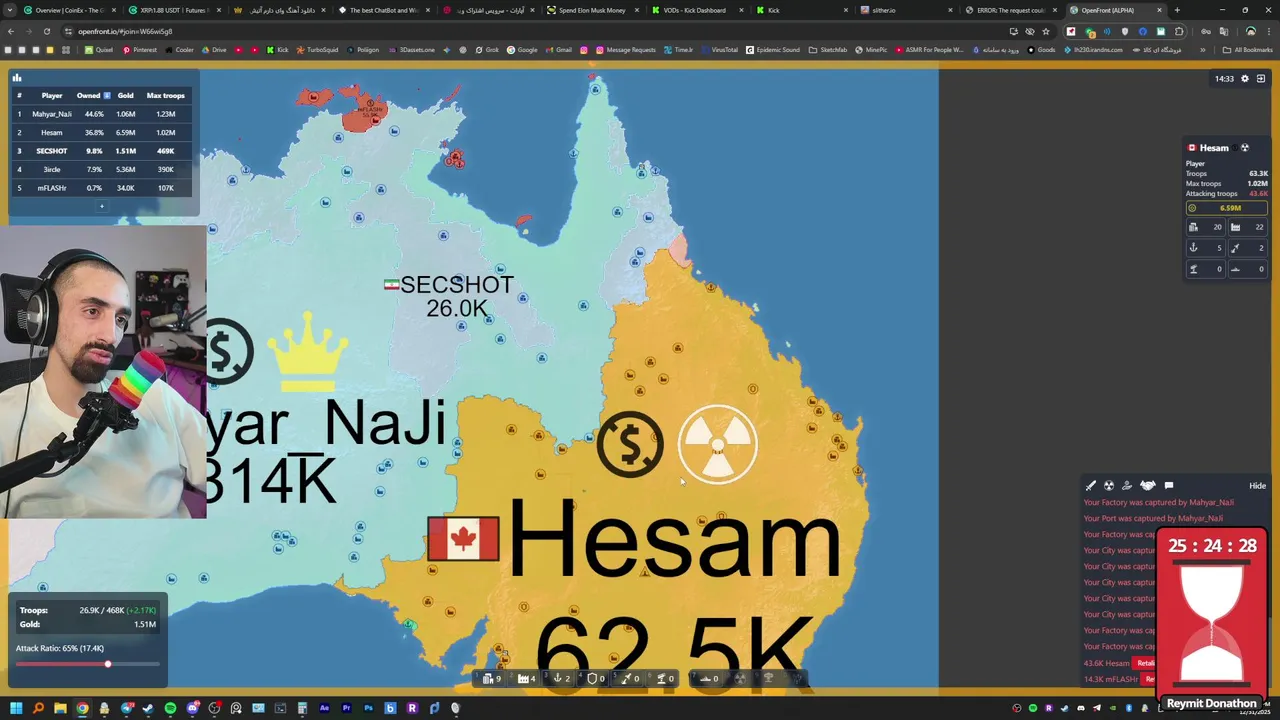Toggle attack events sword filter
The width and height of the screenshot is (1280, 720).
point(1091,486)
